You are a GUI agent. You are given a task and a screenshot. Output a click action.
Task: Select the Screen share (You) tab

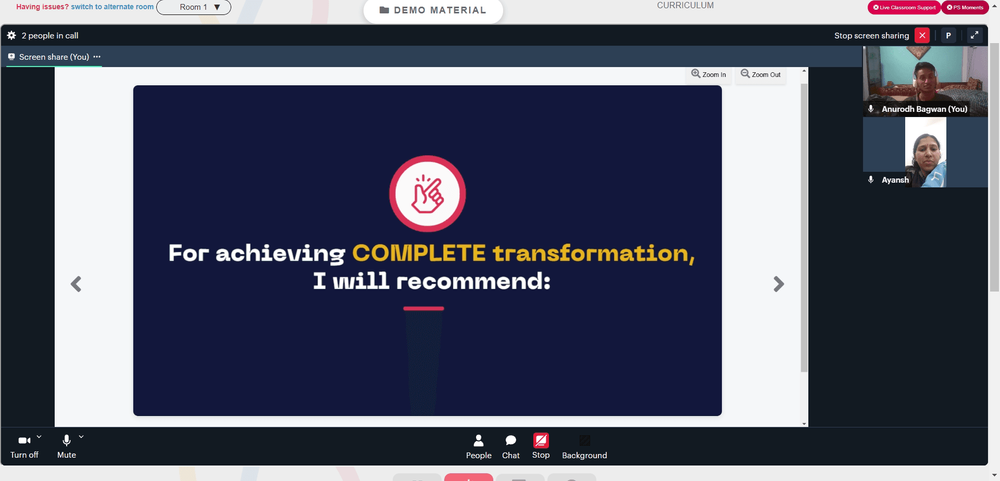tap(54, 57)
